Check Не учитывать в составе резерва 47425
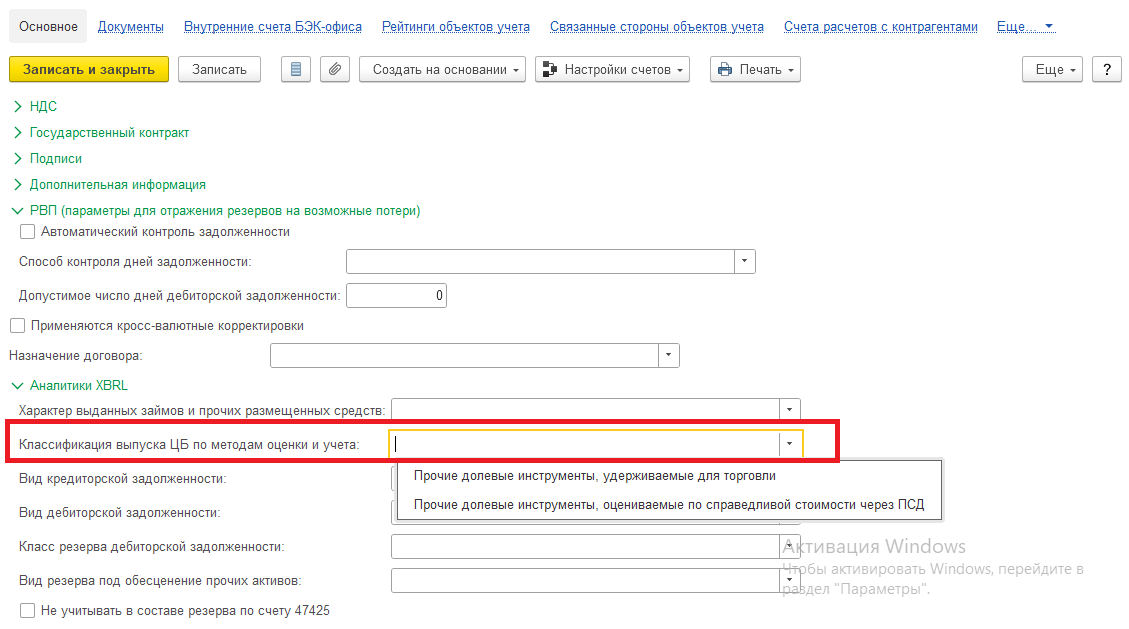Image resolution: width=1129 pixels, height=629 pixels. (x=28, y=610)
